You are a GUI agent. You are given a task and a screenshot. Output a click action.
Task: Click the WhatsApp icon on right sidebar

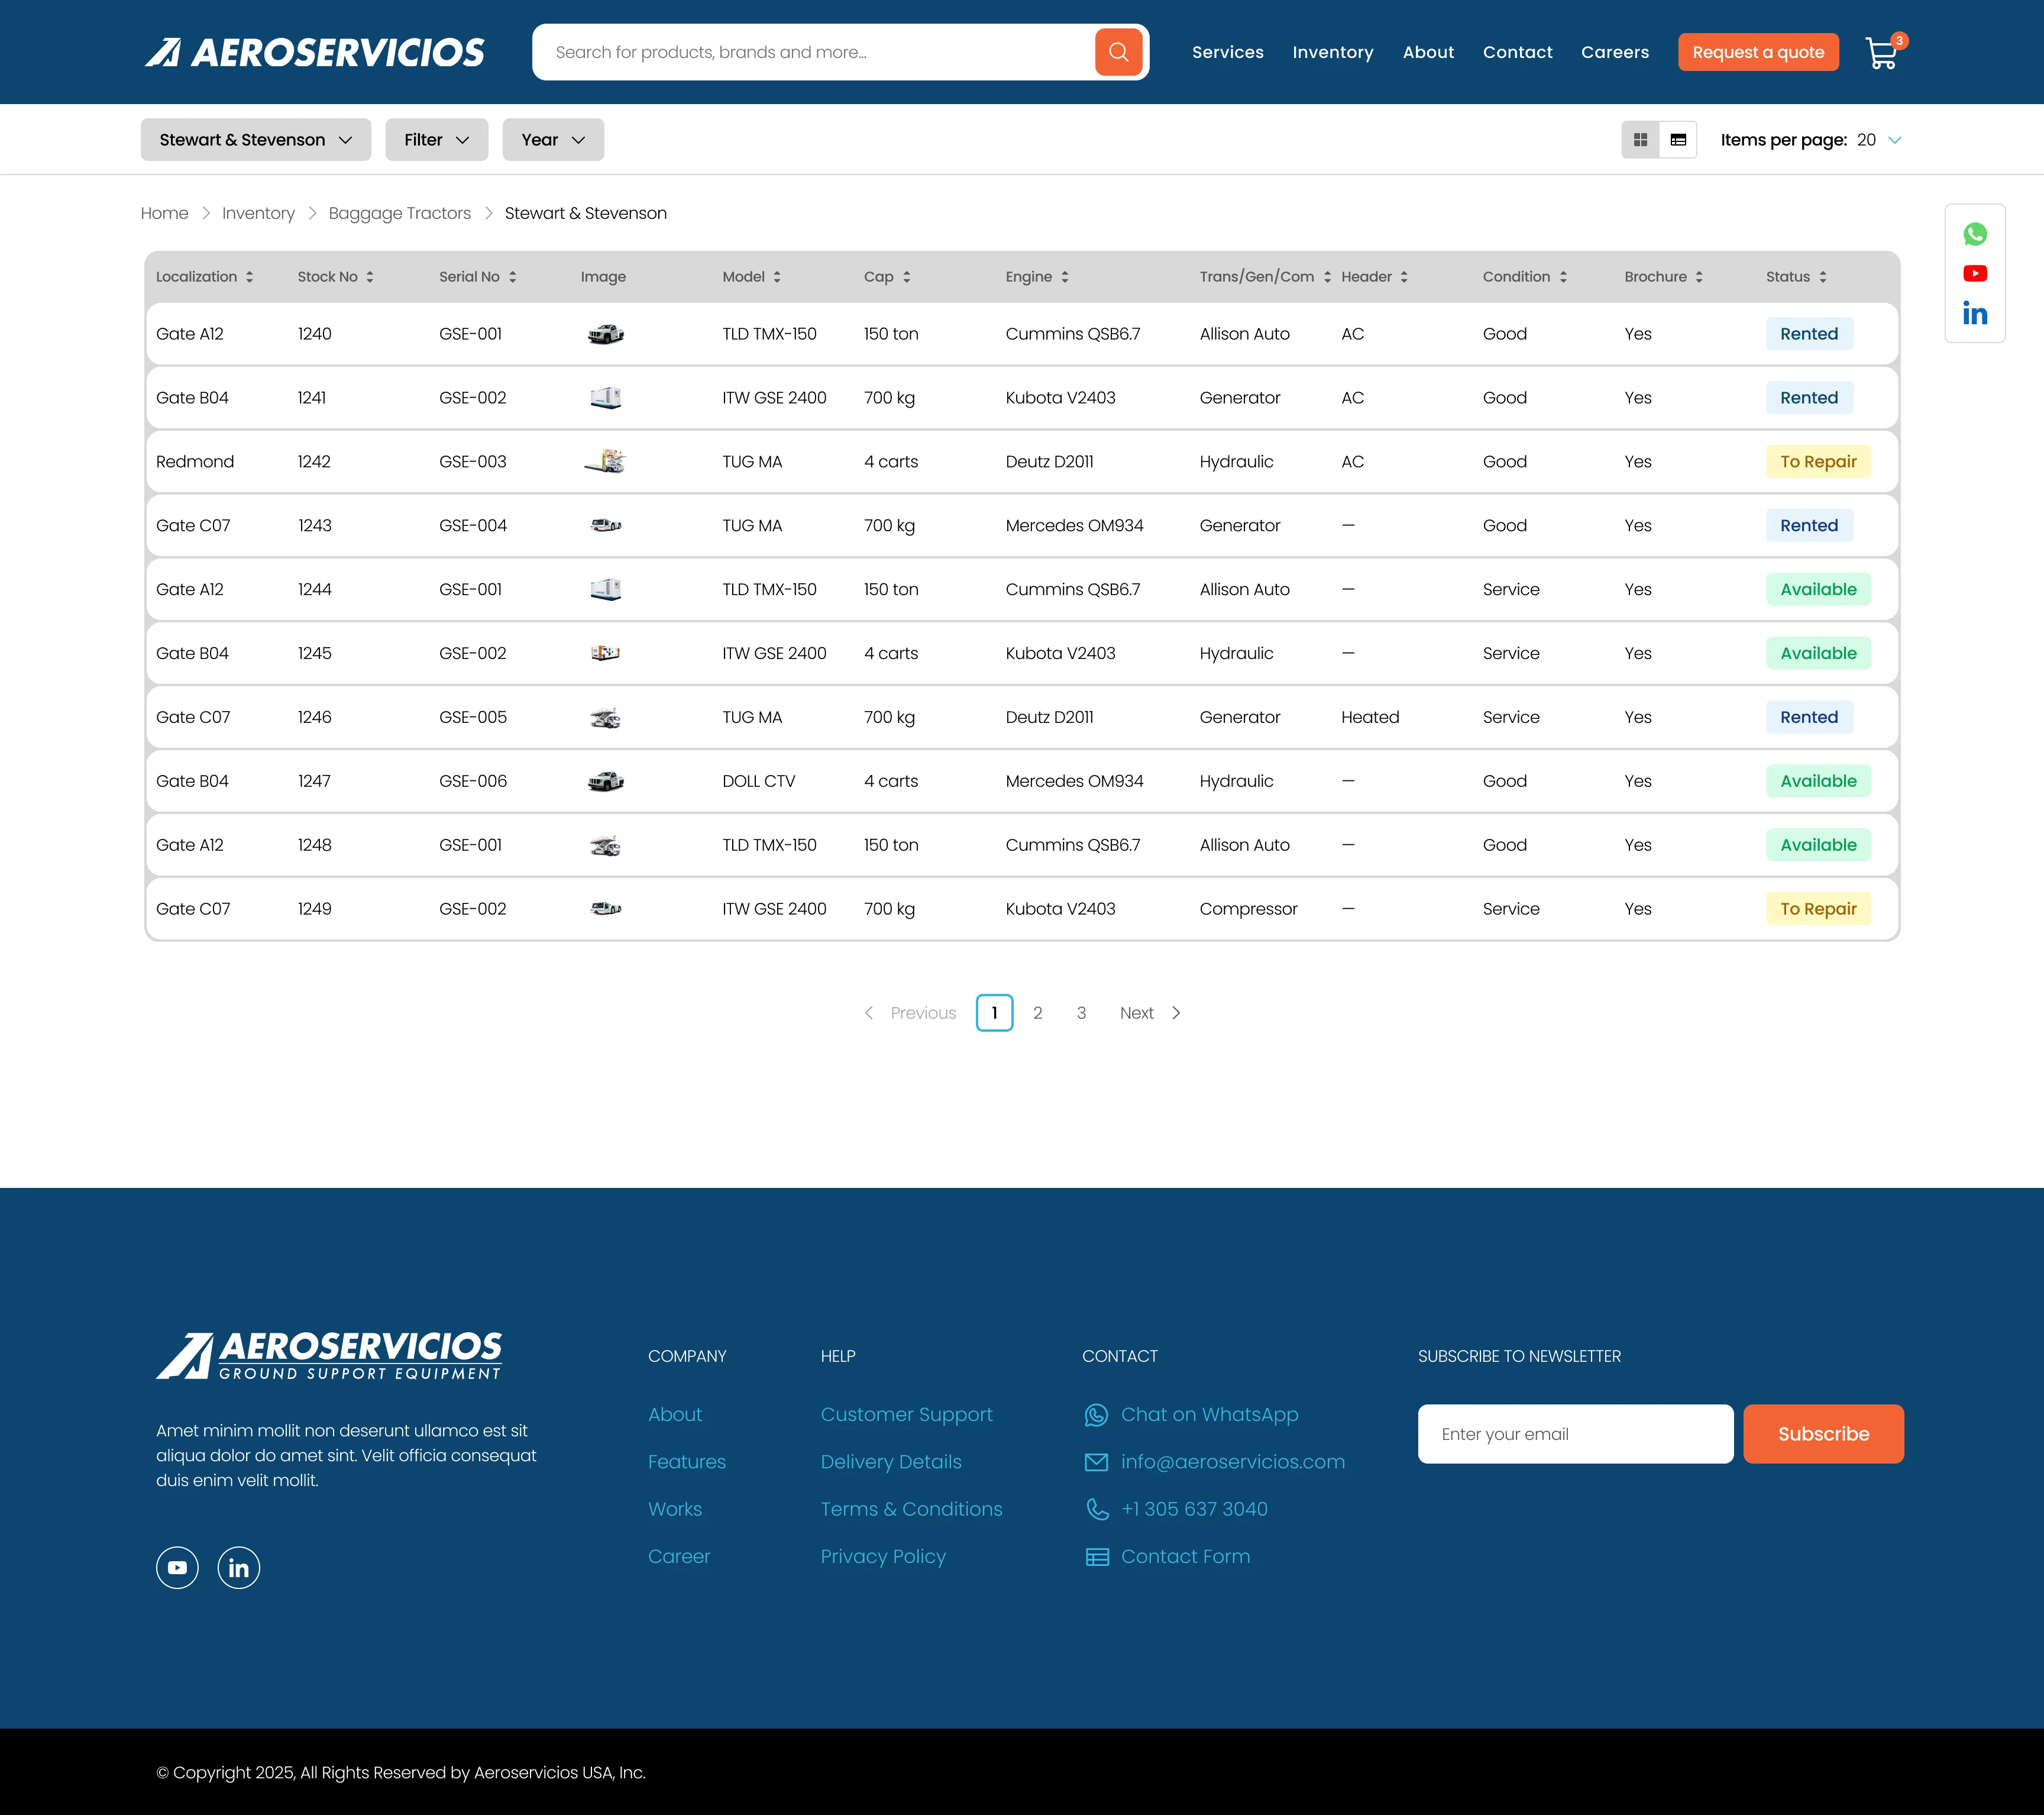tap(1975, 235)
